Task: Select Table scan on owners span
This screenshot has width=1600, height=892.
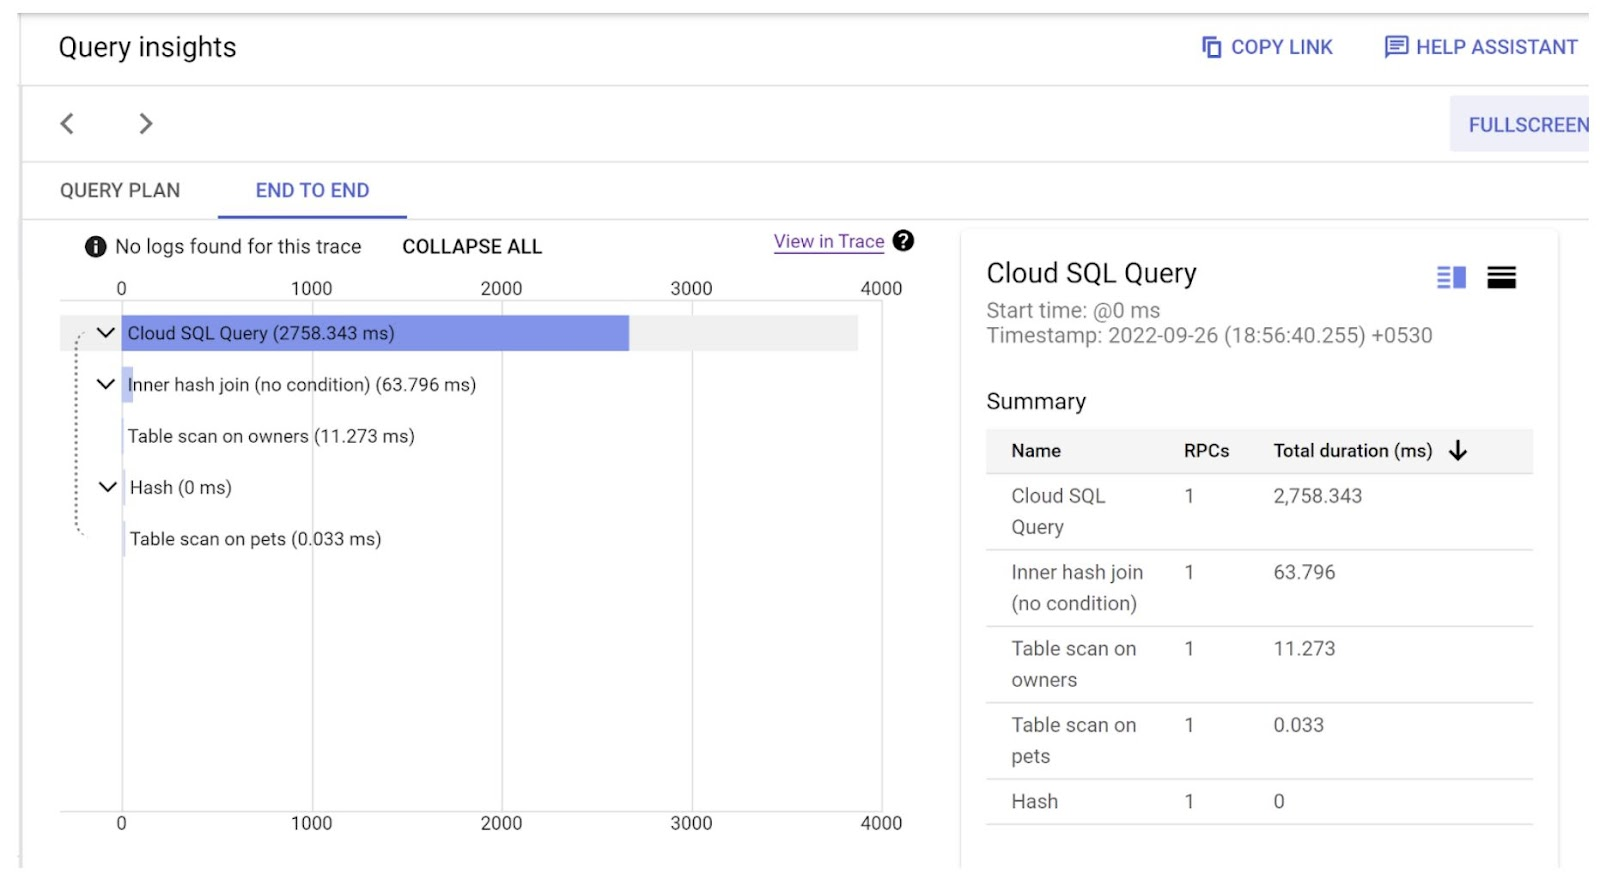Action: pos(271,437)
